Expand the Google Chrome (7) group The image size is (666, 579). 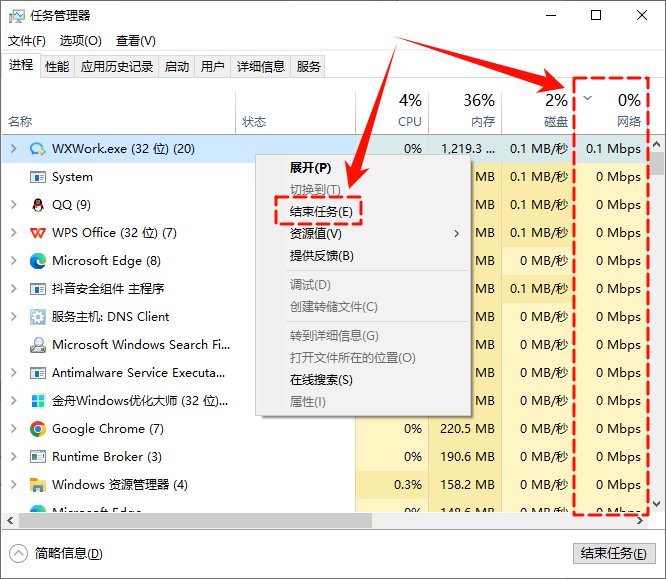point(14,429)
